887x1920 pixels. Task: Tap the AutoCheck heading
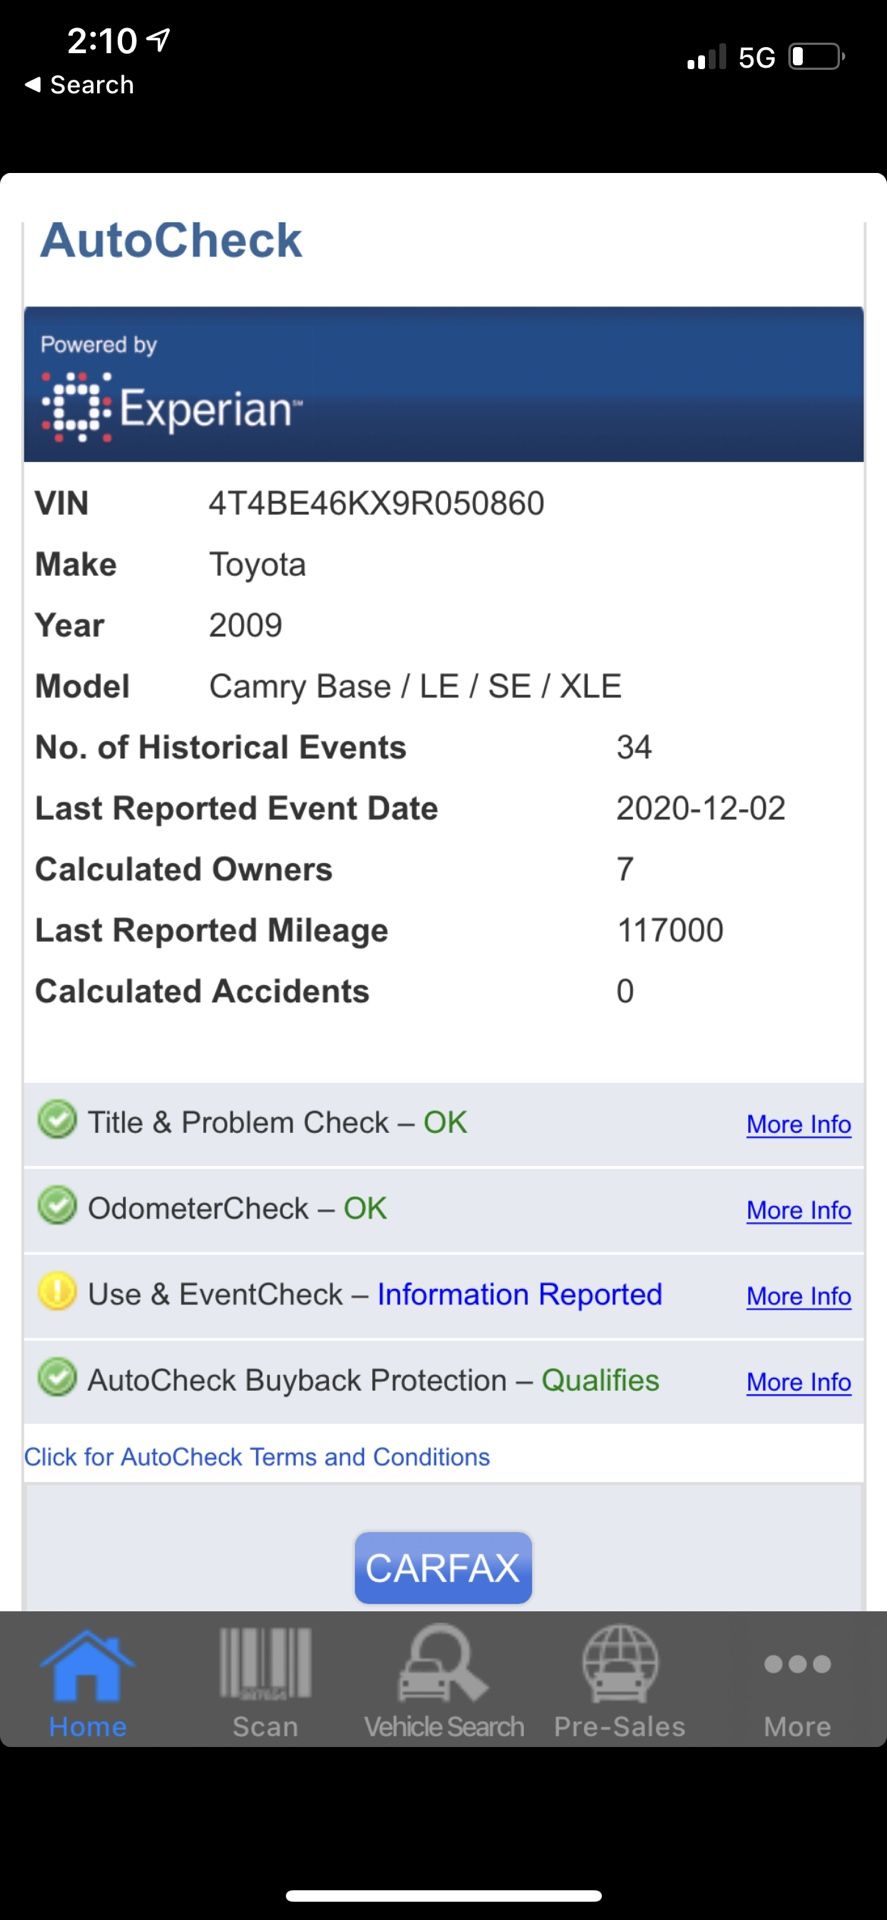(x=170, y=240)
